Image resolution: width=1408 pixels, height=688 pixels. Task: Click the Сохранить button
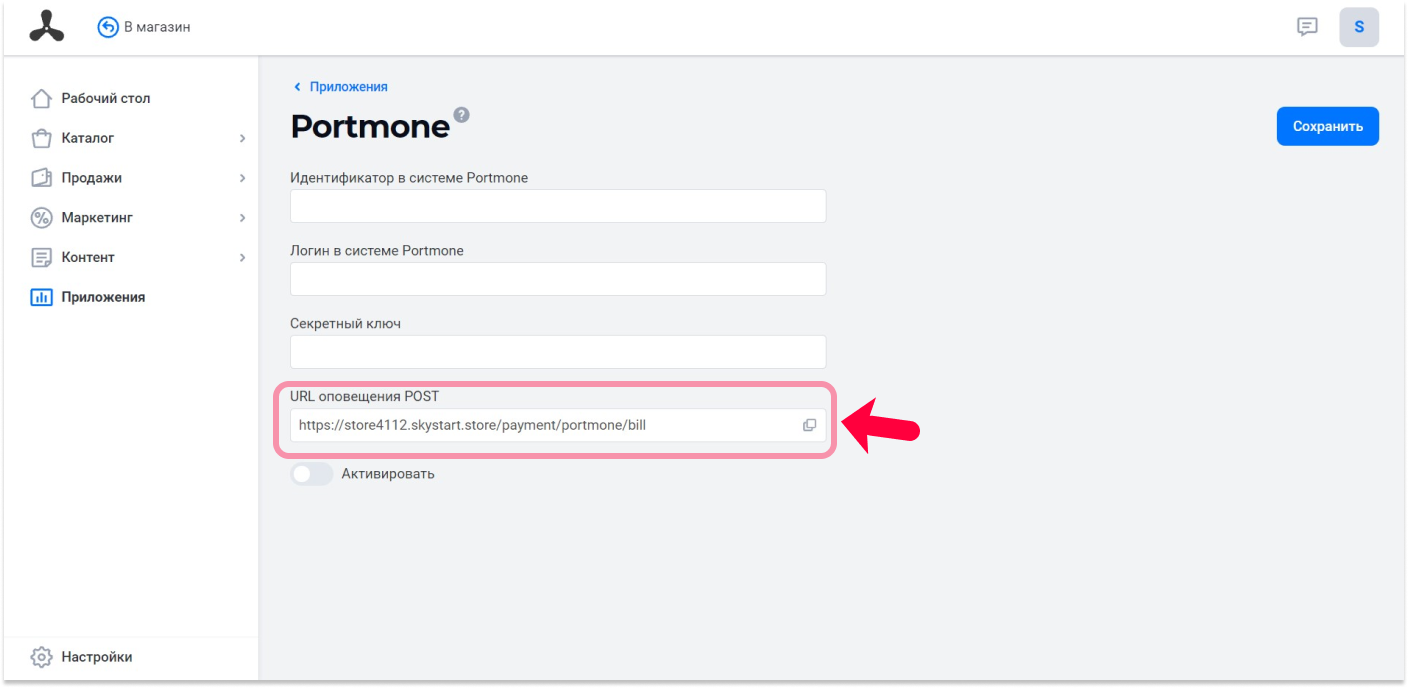pos(1327,126)
